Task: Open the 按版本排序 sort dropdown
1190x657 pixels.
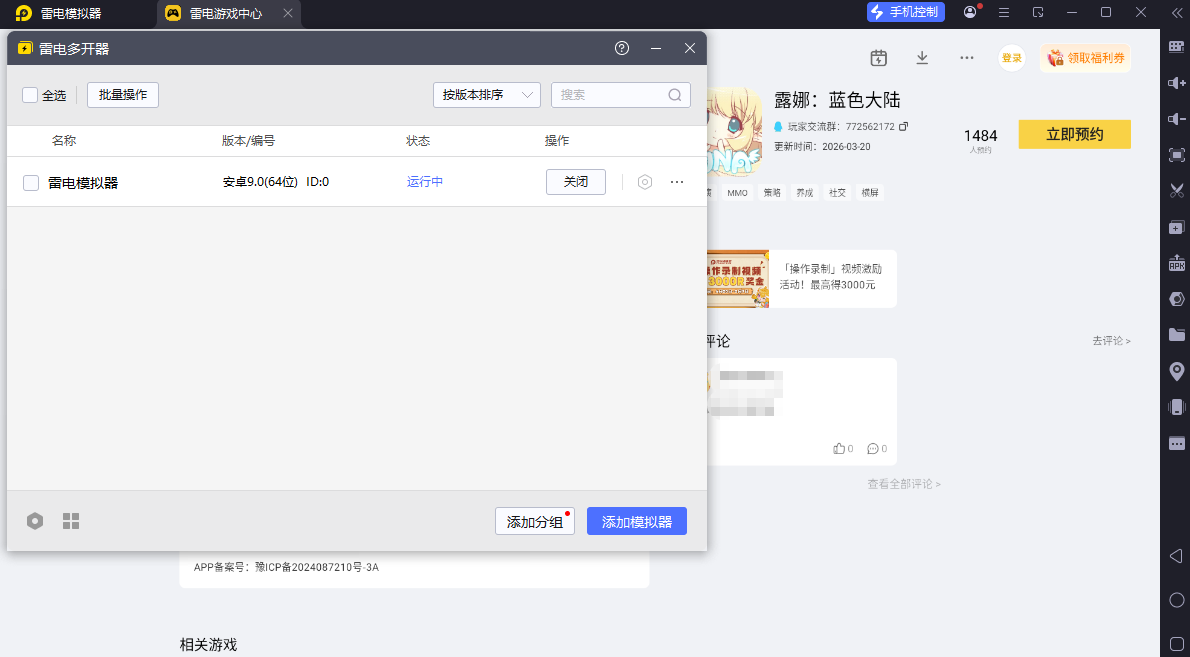Action: tap(486, 95)
